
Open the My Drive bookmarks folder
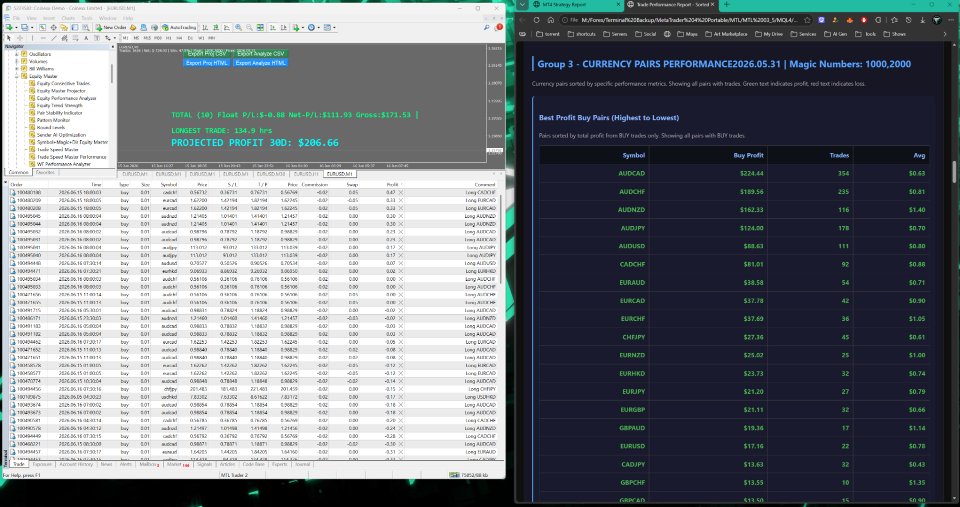pyautogui.click(x=769, y=34)
